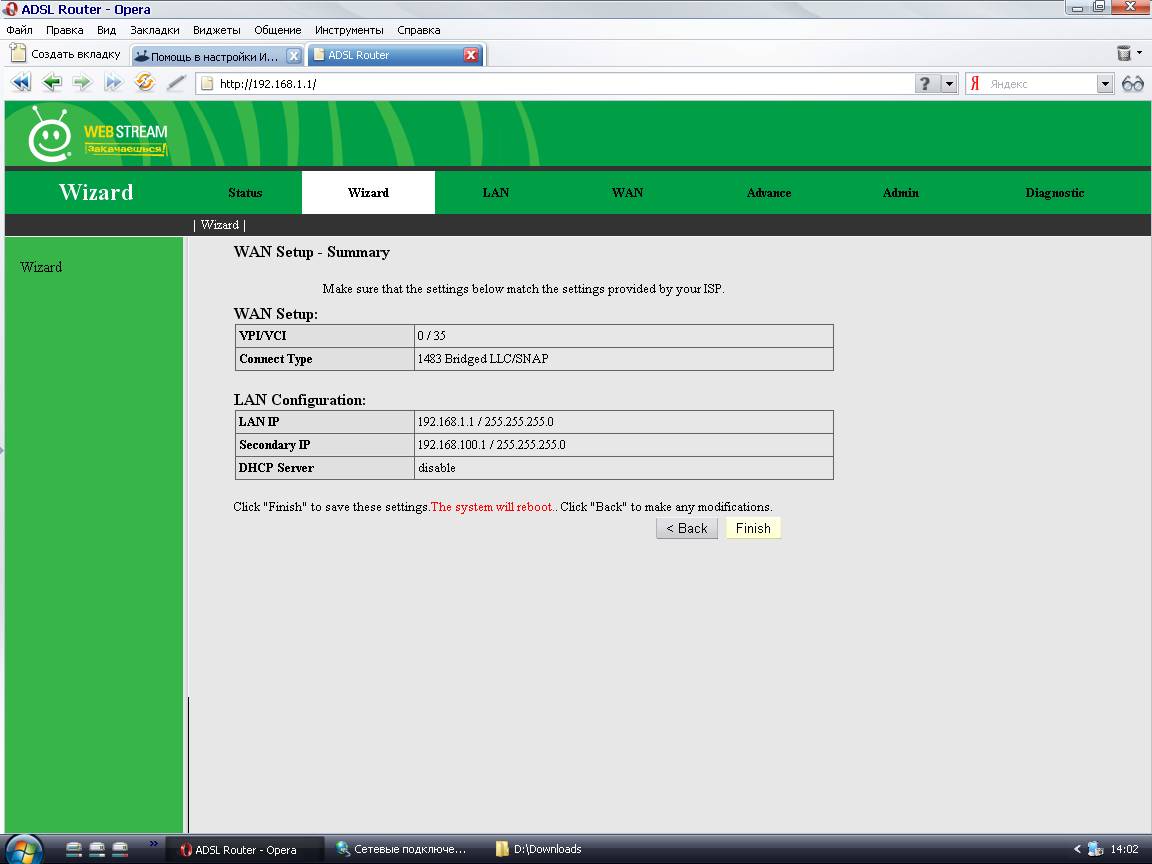Reload the page using the refresh icon
The height and width of the screenshot is (864, 1152).
145,83
